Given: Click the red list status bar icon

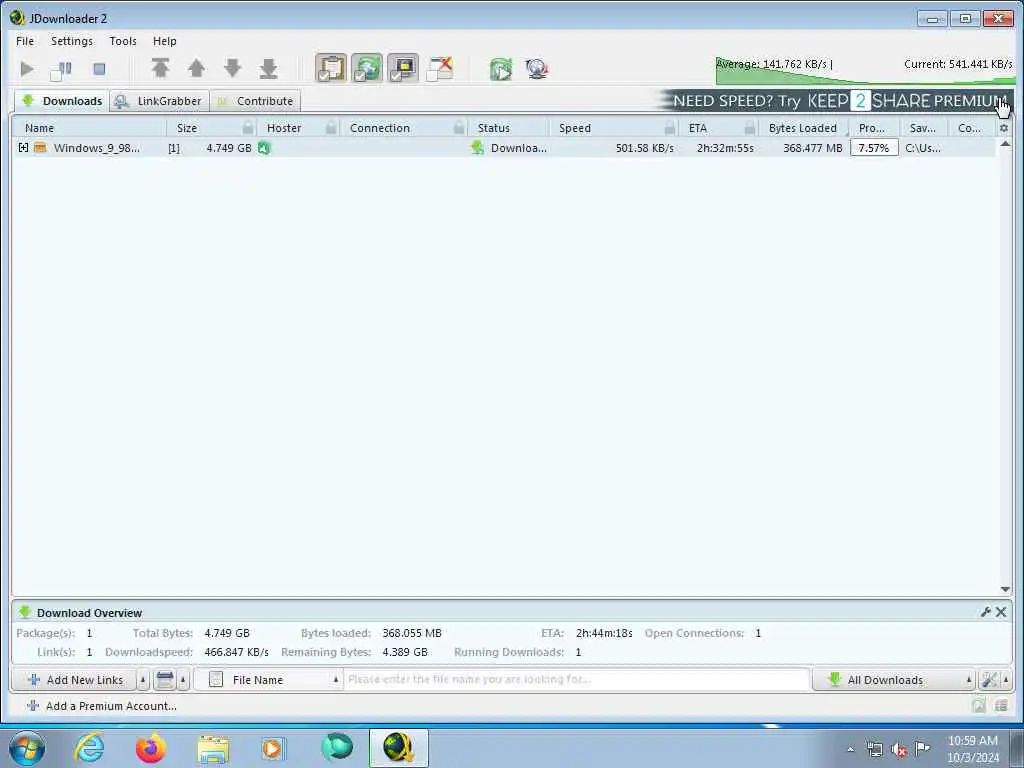Looking at the screenshot, I should pos(1001,705).
